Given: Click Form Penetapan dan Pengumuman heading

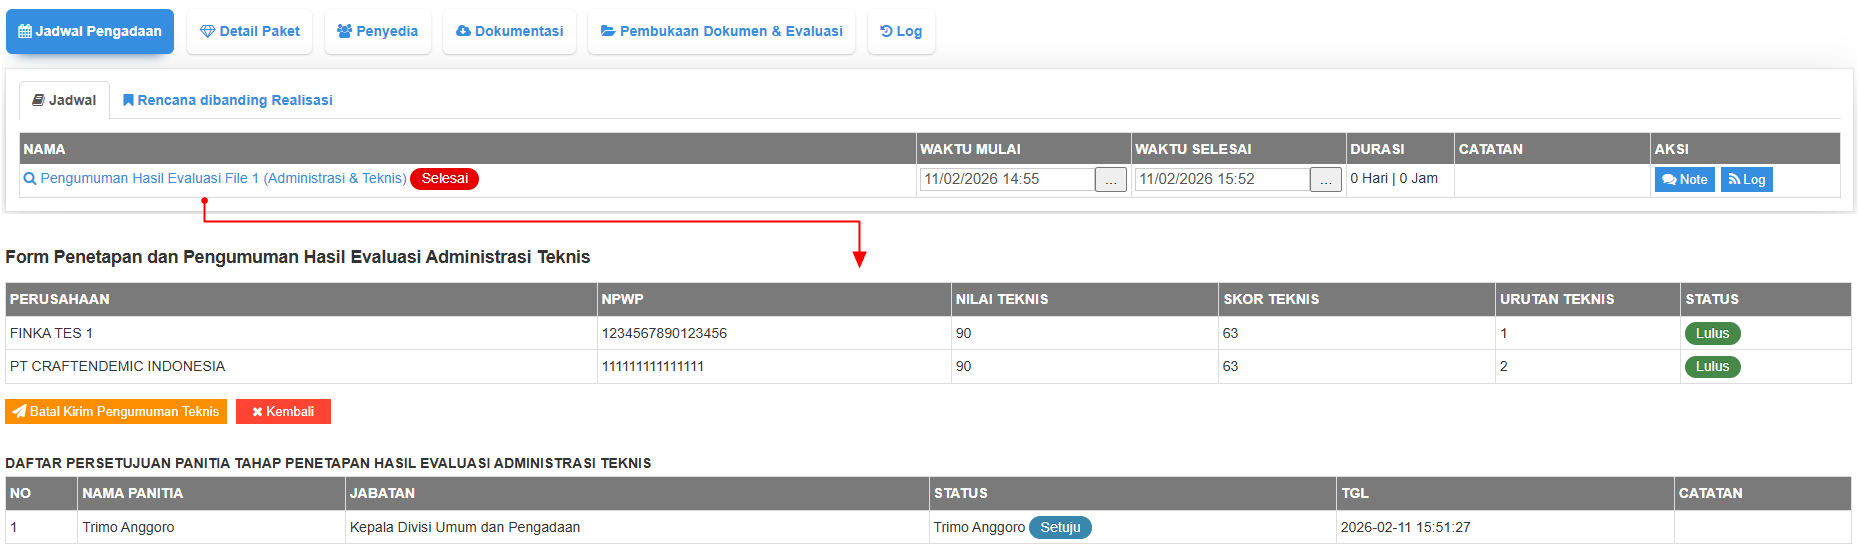Looking at the screenshot, I should coord(298,257).
